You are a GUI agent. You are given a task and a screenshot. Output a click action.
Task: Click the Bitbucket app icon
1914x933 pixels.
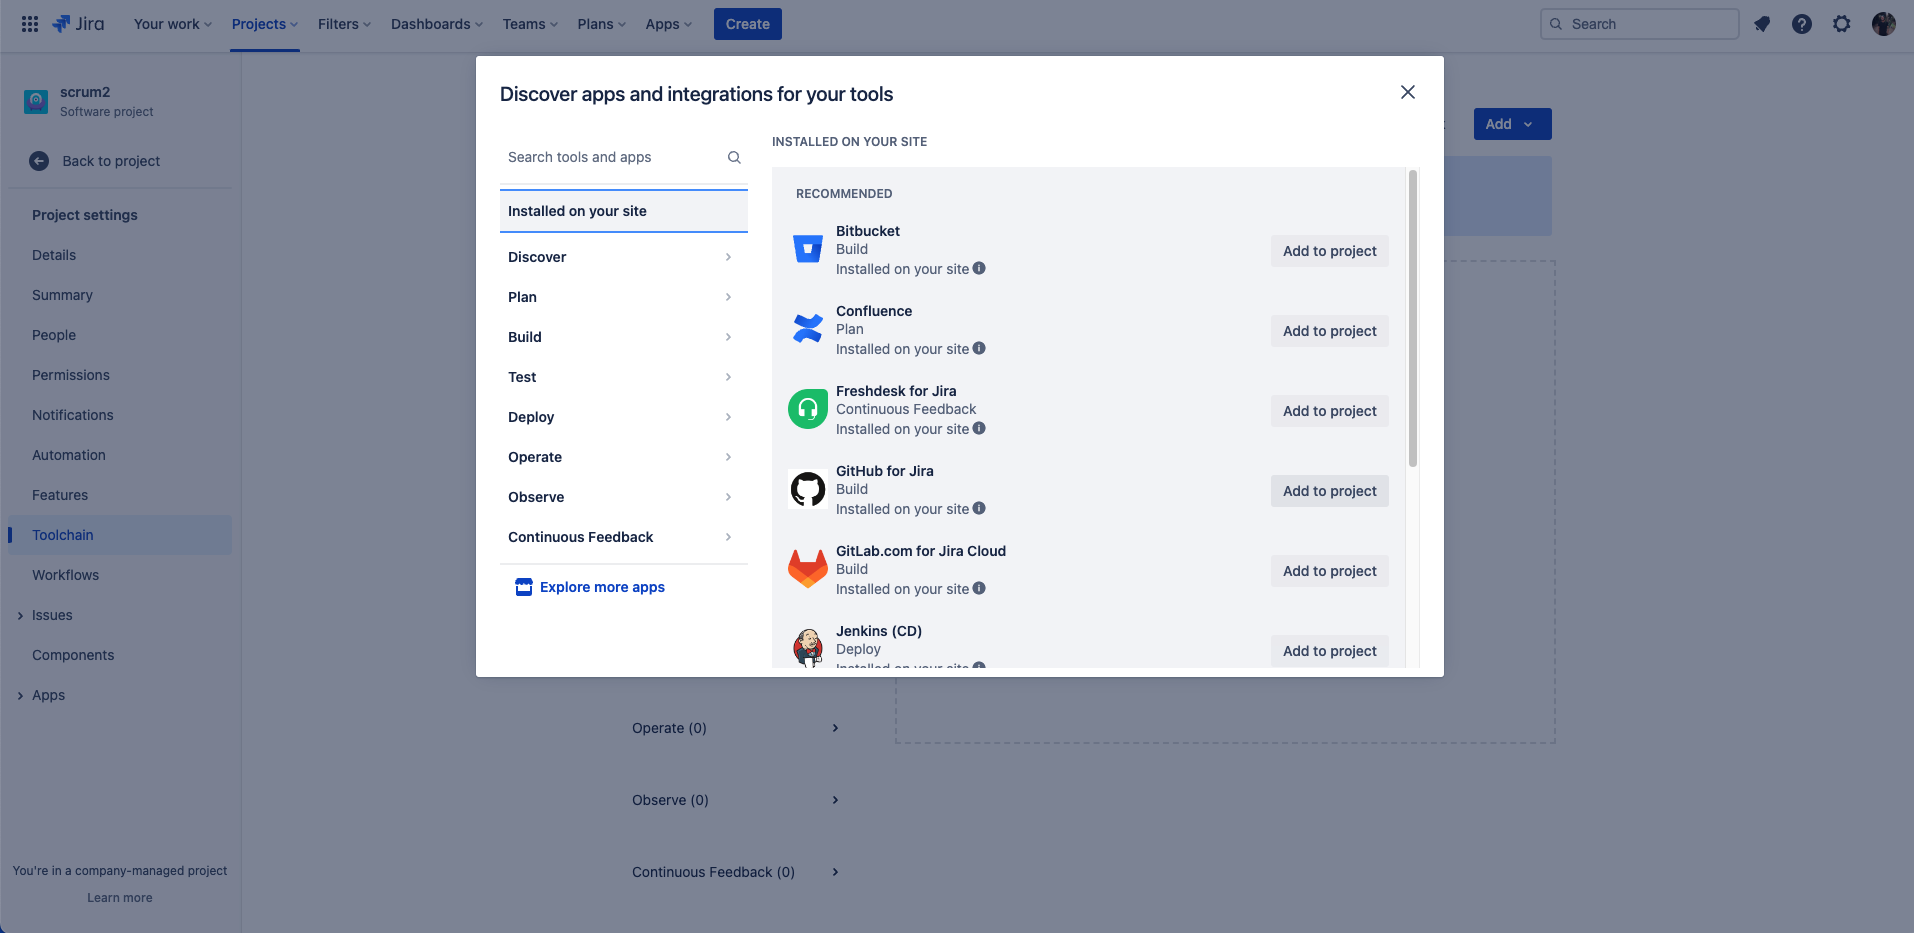tap(808, 249)
